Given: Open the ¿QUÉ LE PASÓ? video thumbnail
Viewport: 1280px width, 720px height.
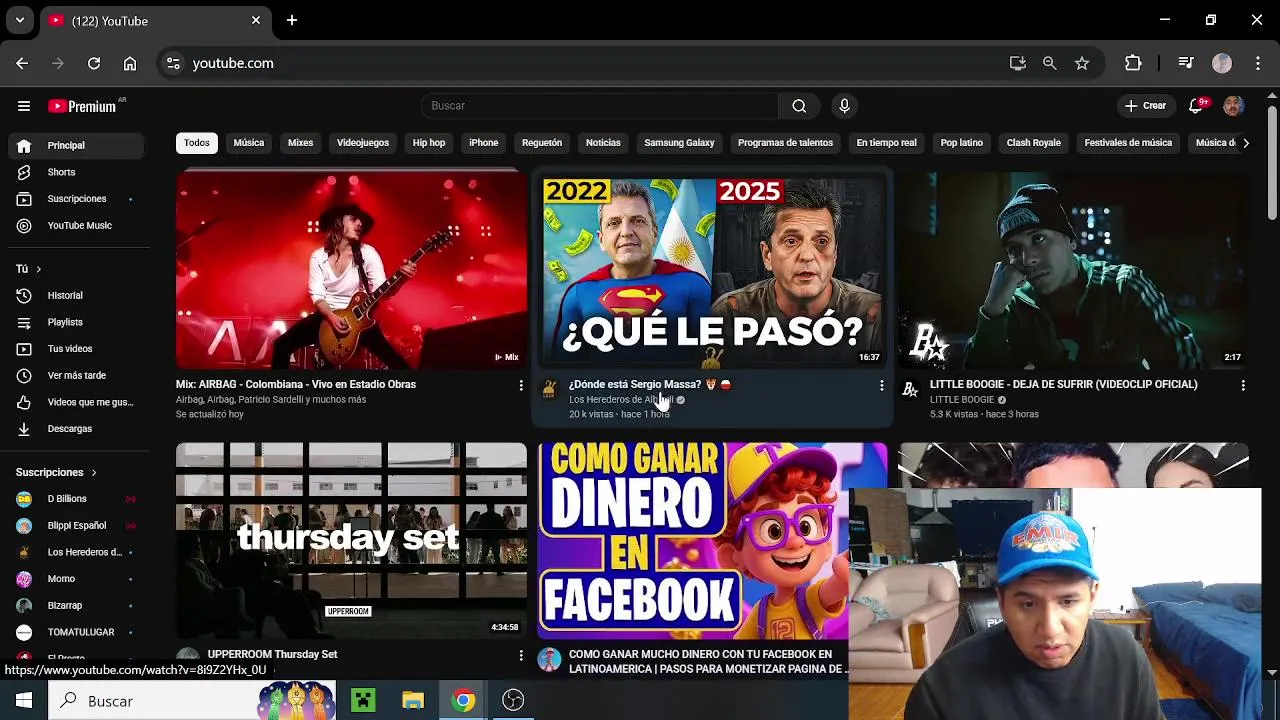Looking at the screenshot, I should coord(712,271).
